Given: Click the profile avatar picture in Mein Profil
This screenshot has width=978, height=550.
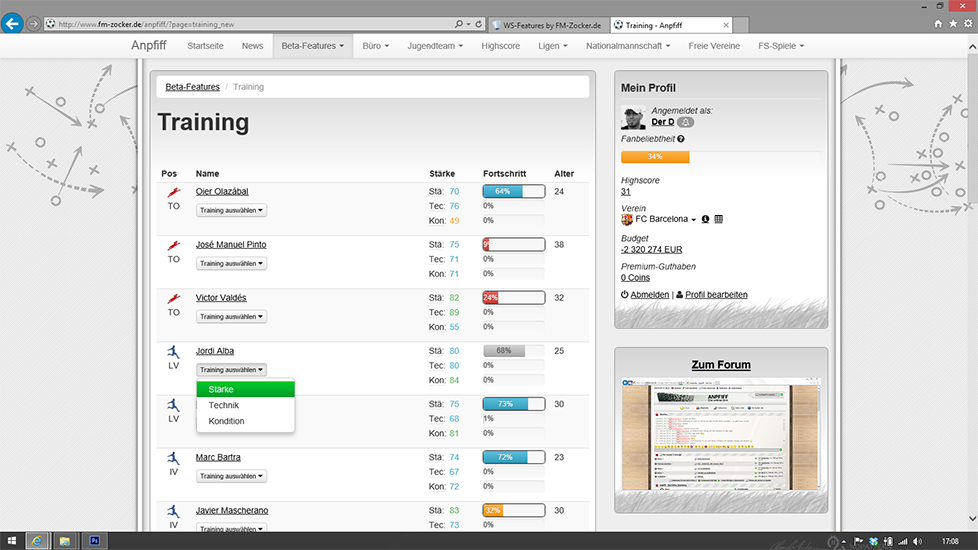Looking at the screenshot, I should tap(633, 117).
